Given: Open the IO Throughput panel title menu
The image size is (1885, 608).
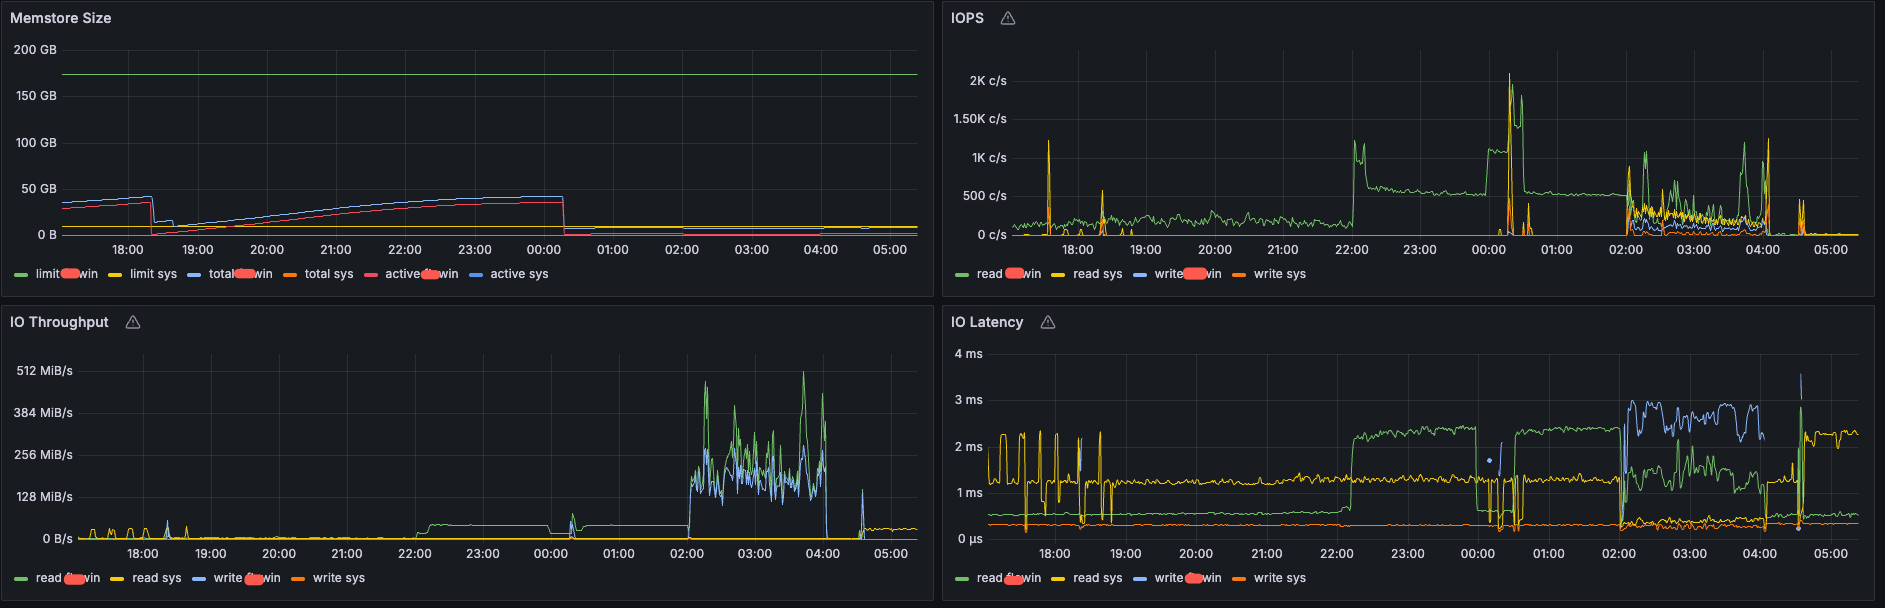Looking at the screenshot, I should tap(59, 322).
